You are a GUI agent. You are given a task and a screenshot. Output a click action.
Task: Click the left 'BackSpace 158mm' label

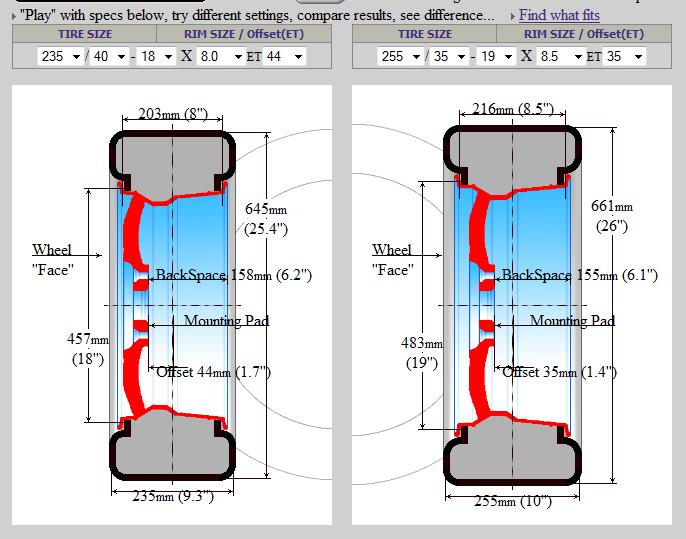233,275
